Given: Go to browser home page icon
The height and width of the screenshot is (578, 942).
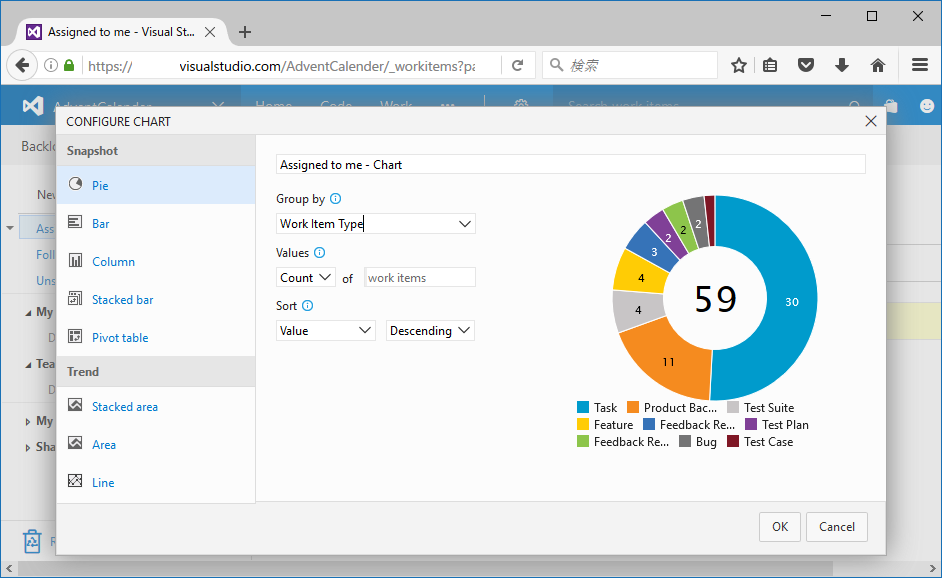Looking at the screenshot, I should pyautogui.click(x=878, y=65).
